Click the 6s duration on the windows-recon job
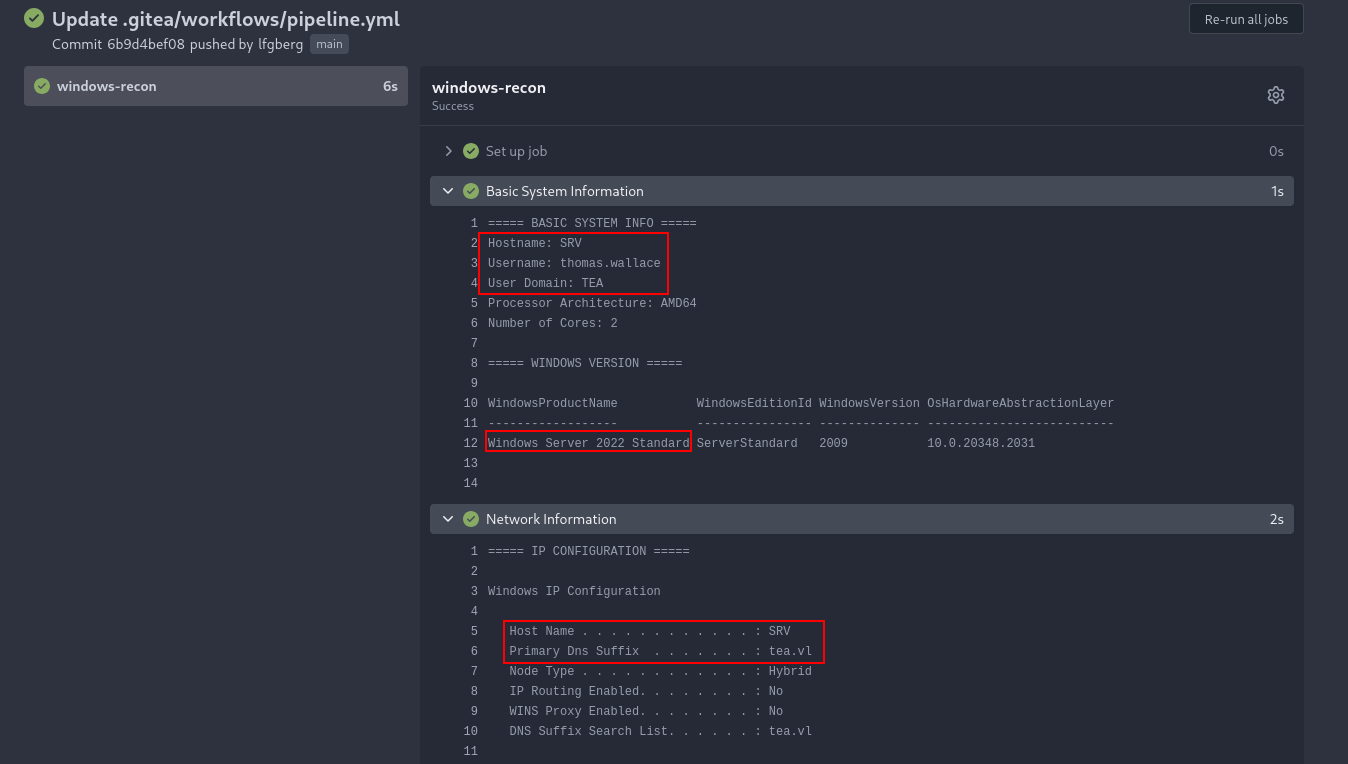This screenshot has height=764, width=1348. (390, 86)
